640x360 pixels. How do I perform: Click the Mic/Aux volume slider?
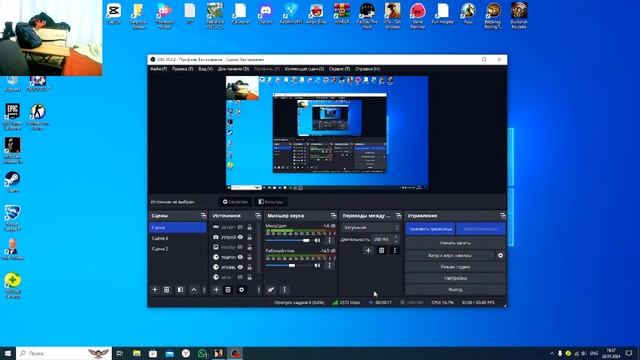(288, 241)
